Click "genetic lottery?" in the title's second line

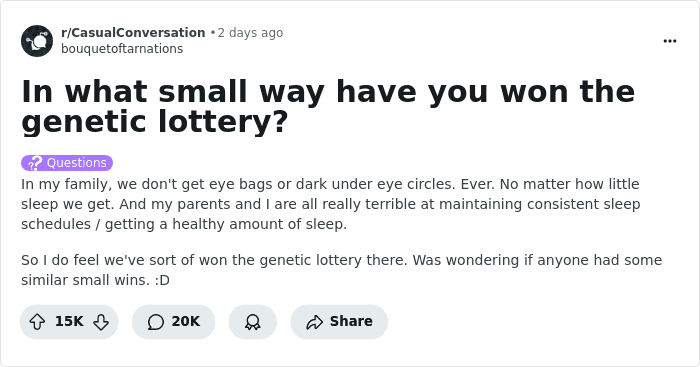coord(154,122)
